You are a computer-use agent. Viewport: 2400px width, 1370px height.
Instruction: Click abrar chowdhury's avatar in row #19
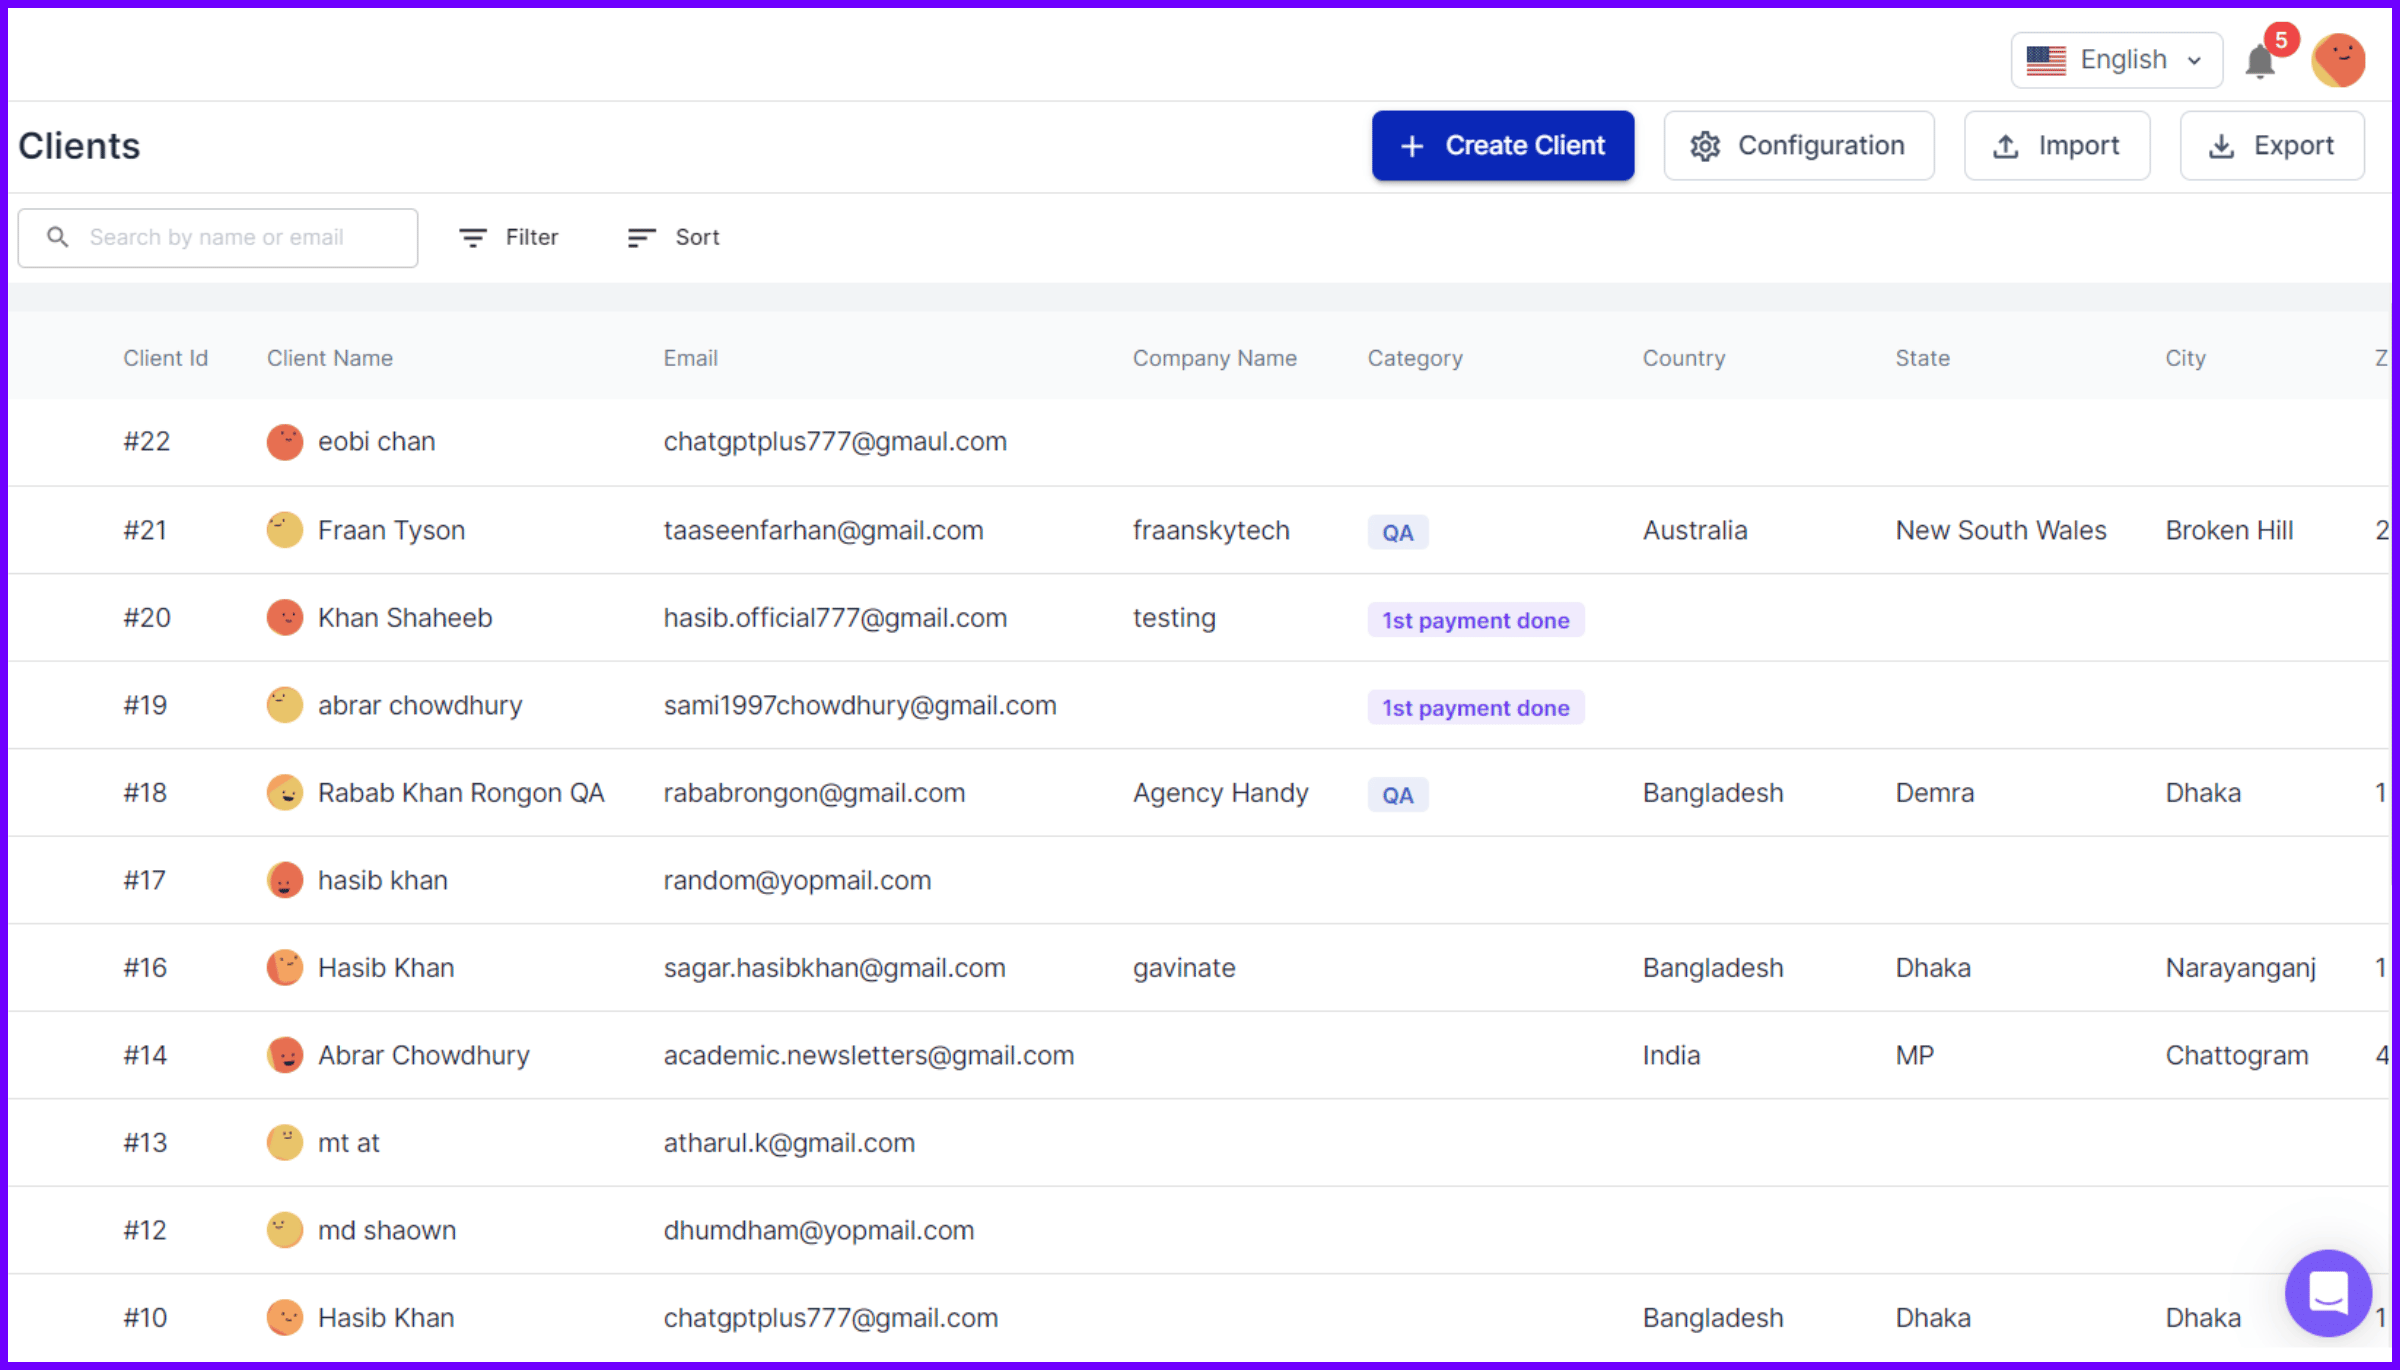[285, 705]
